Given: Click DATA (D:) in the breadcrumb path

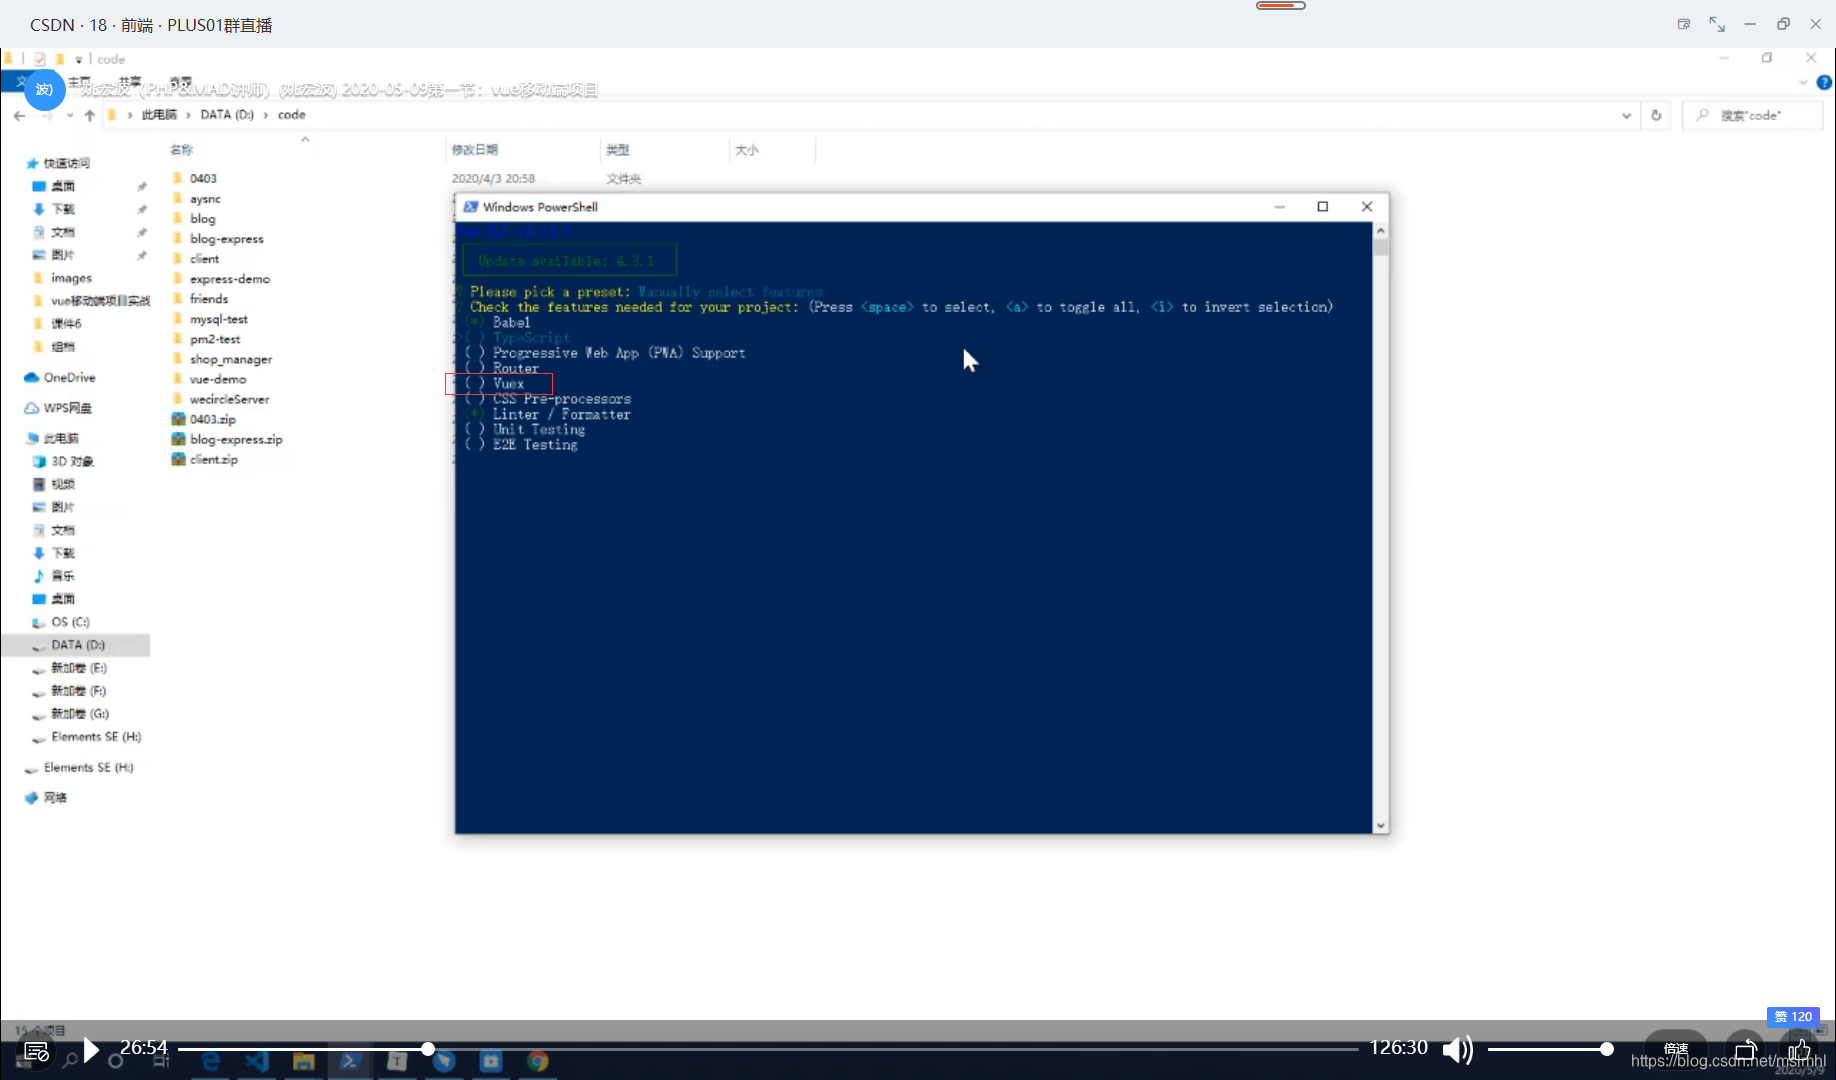Looking at the screenshot, I should [227, 115].
